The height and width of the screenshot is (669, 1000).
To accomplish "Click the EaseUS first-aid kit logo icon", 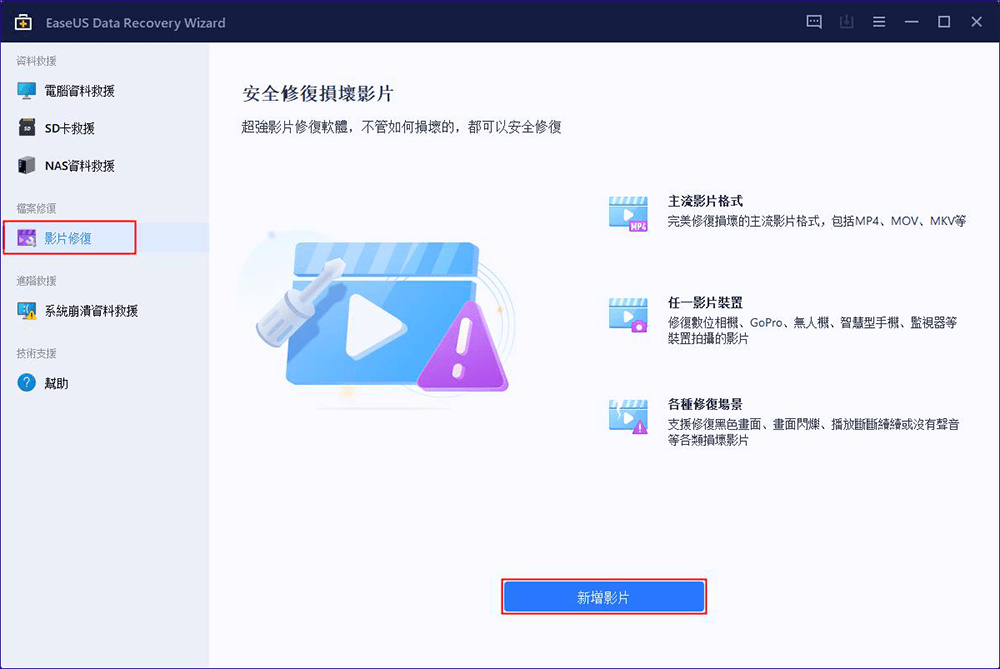I will (x=24, y=22).
